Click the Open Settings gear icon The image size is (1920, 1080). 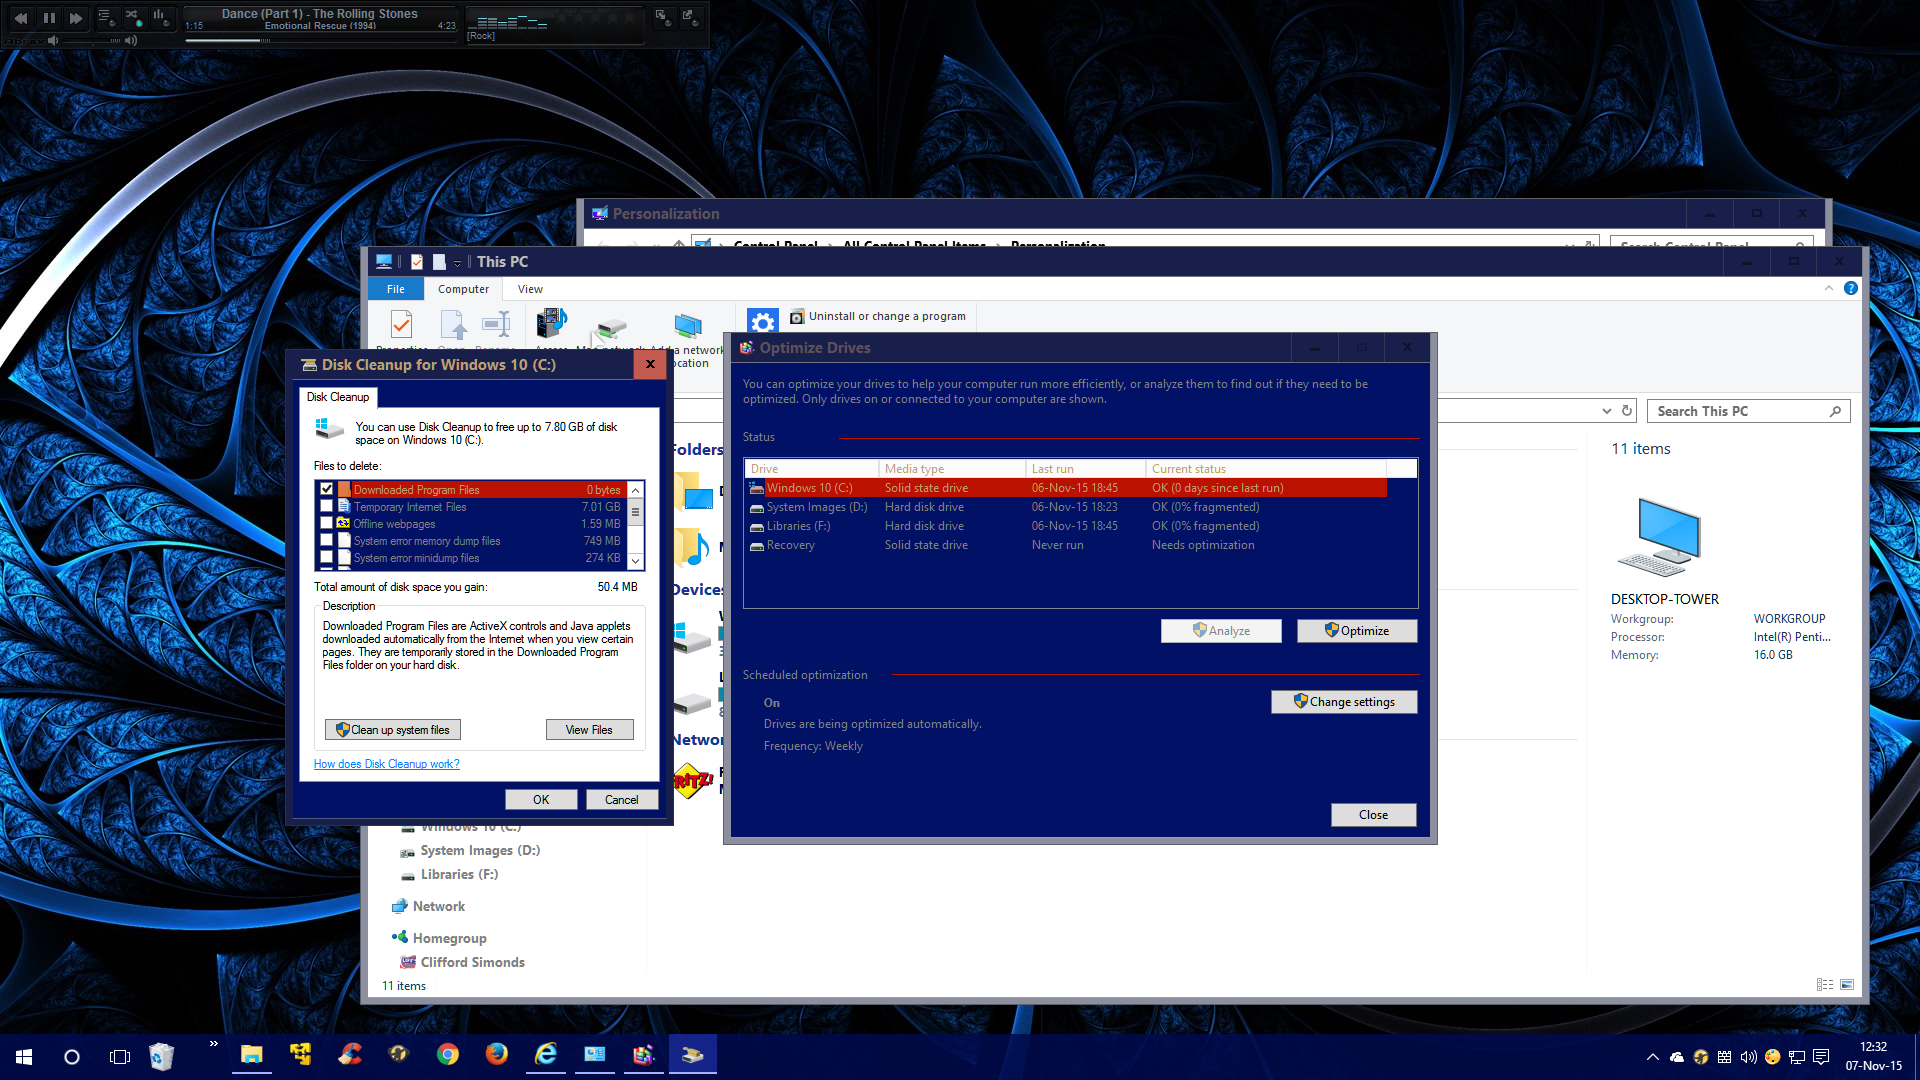(762, 322)
